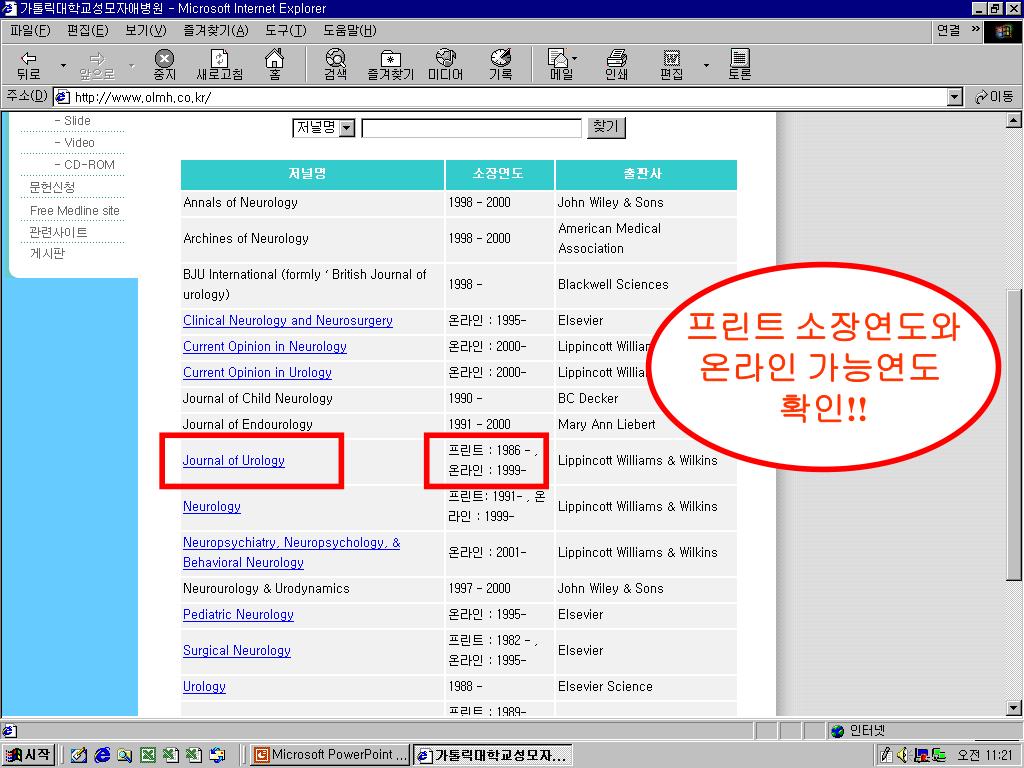The height and width of the screenshot is (768, 1024).
Task: Open the 도움말(H) menu
Action: click(x=349, y=31)
